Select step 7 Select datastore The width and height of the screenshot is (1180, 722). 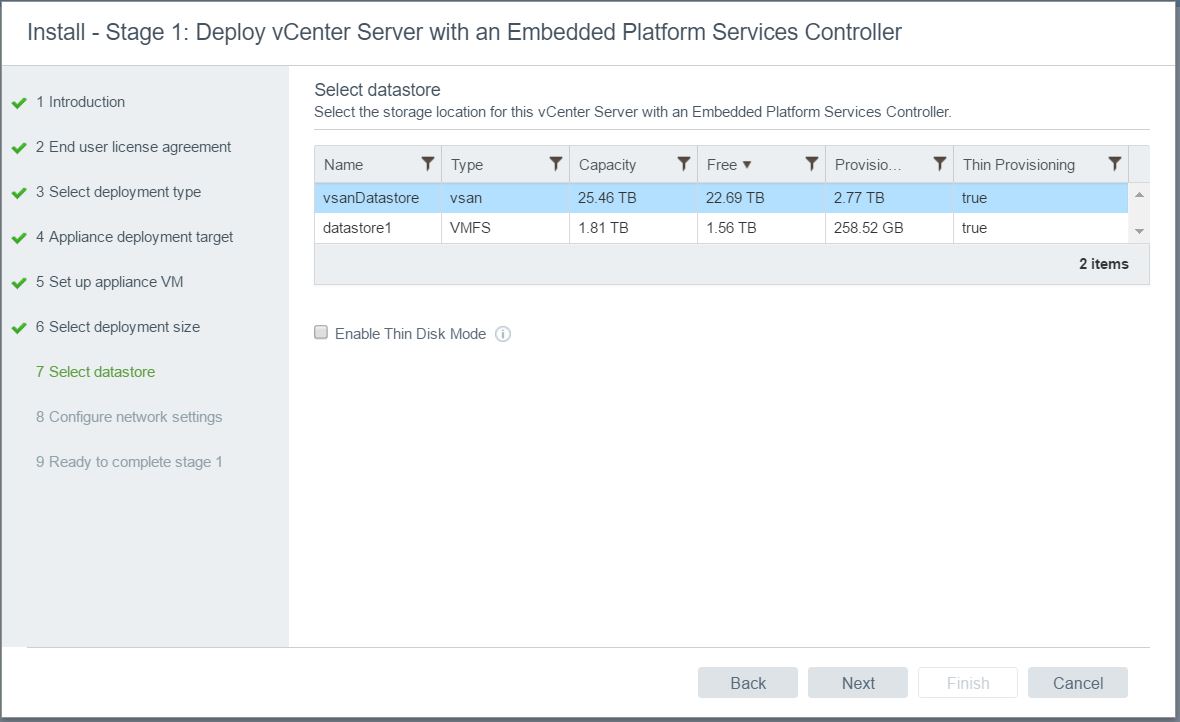(x=95, y=372)
